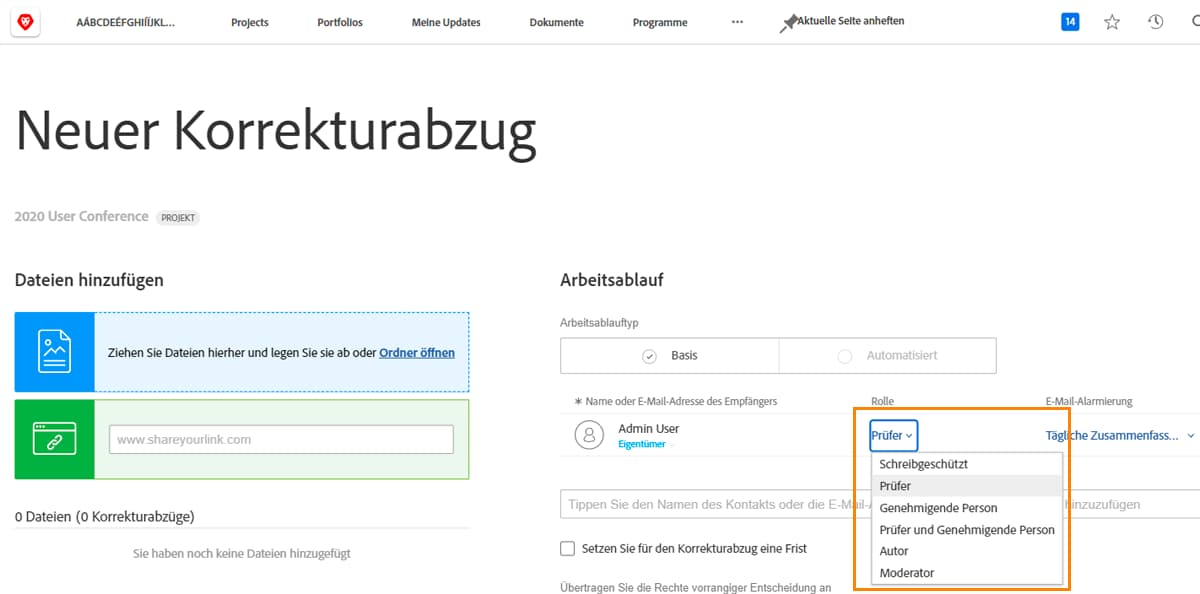Click the Ordner öffnen link
Image resolution: width=1200 pixels, height=594 pixels.
[417, 352]
